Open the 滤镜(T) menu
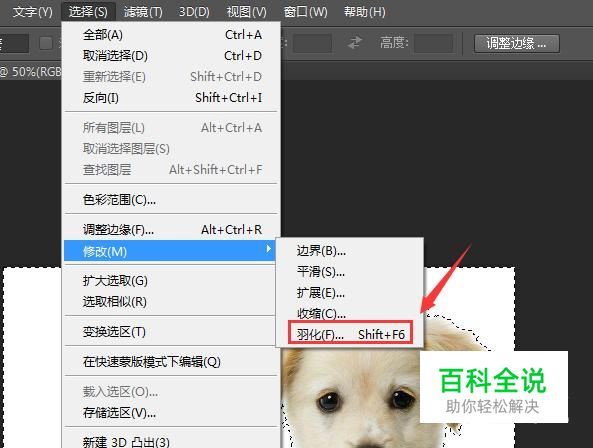 point(143,12)
